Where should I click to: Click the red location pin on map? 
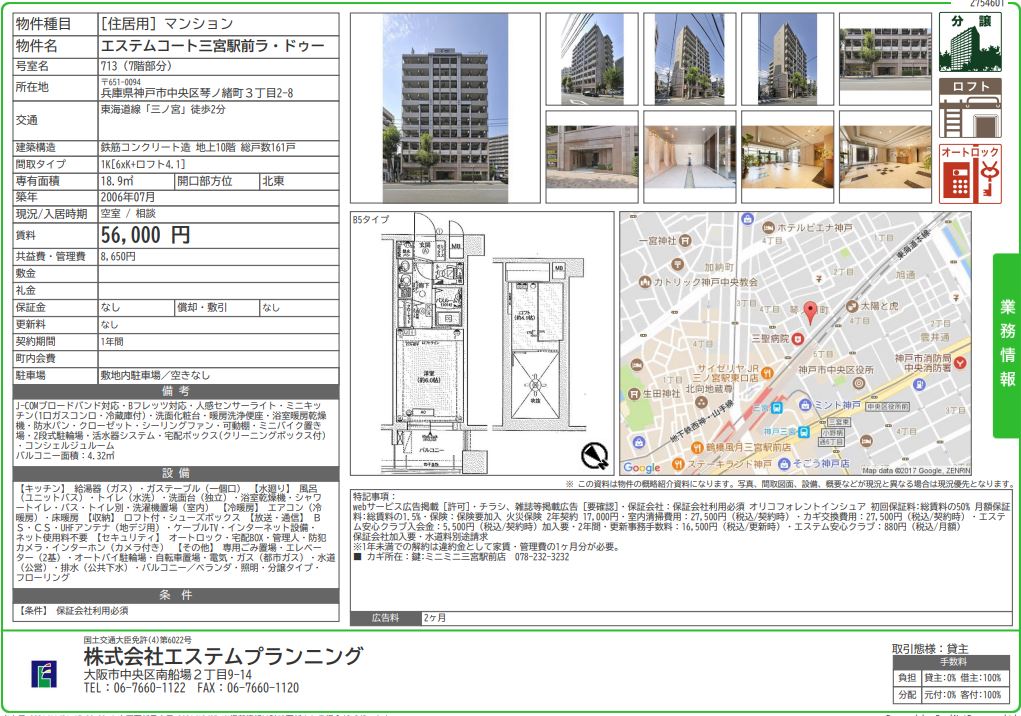810,313
